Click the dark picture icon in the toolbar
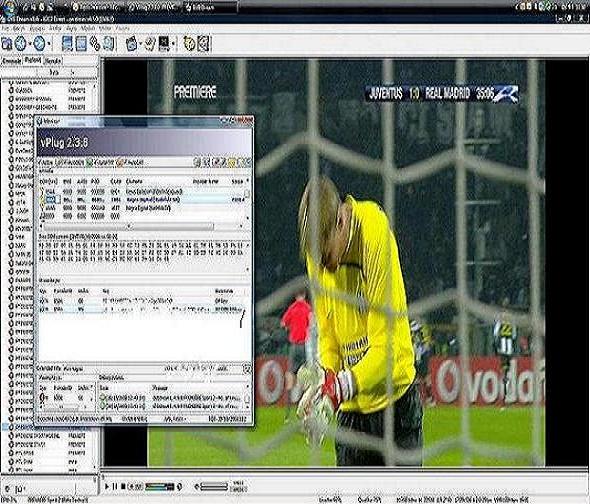The width and height of the screenshot is (590, 504). point(164,44)
